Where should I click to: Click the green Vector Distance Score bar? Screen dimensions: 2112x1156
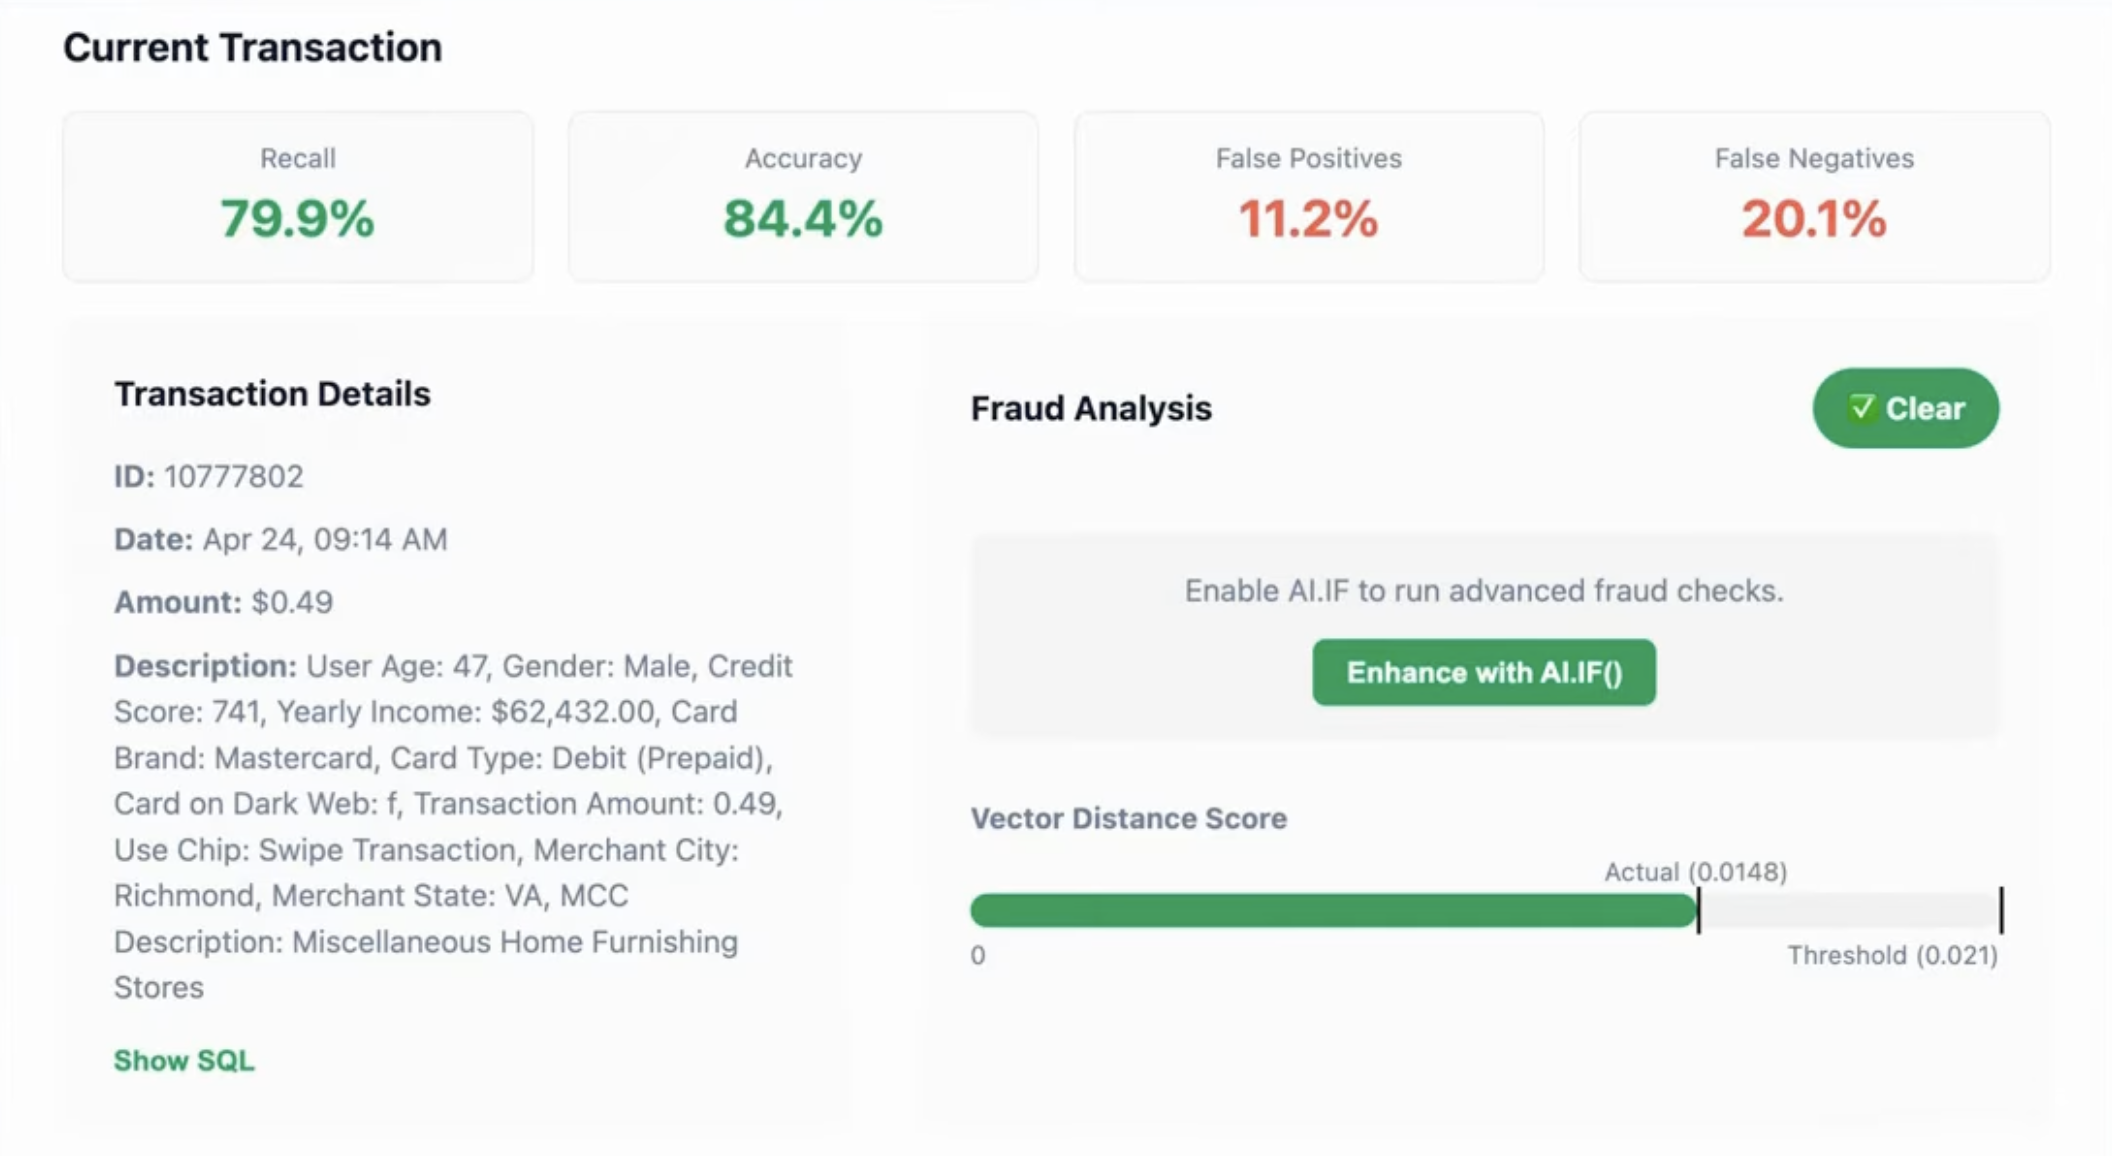pyautogui.click(x=1334, y=910)
